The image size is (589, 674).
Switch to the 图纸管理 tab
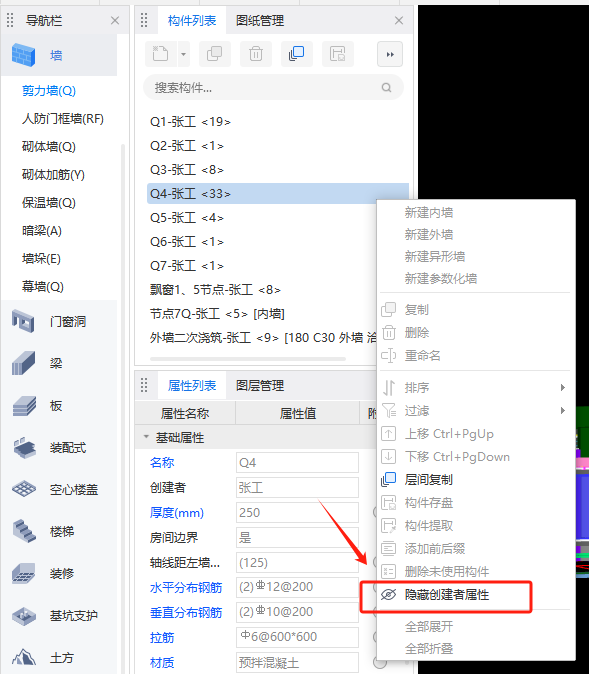(x=260, y=20)
